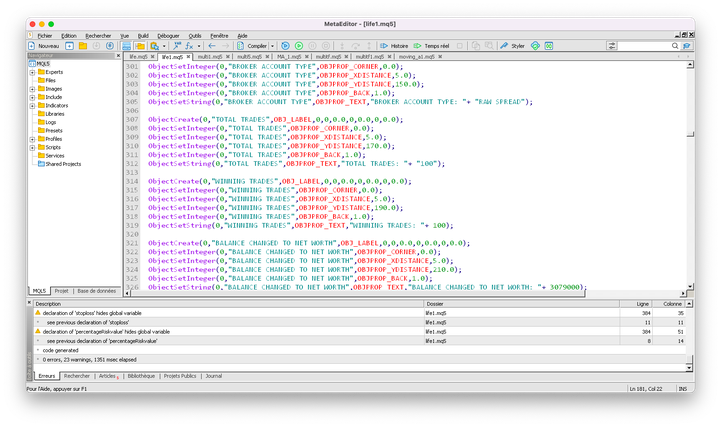Expand the Images folder
The width and height of the screenshot is (721, 427).
point(33,89)
